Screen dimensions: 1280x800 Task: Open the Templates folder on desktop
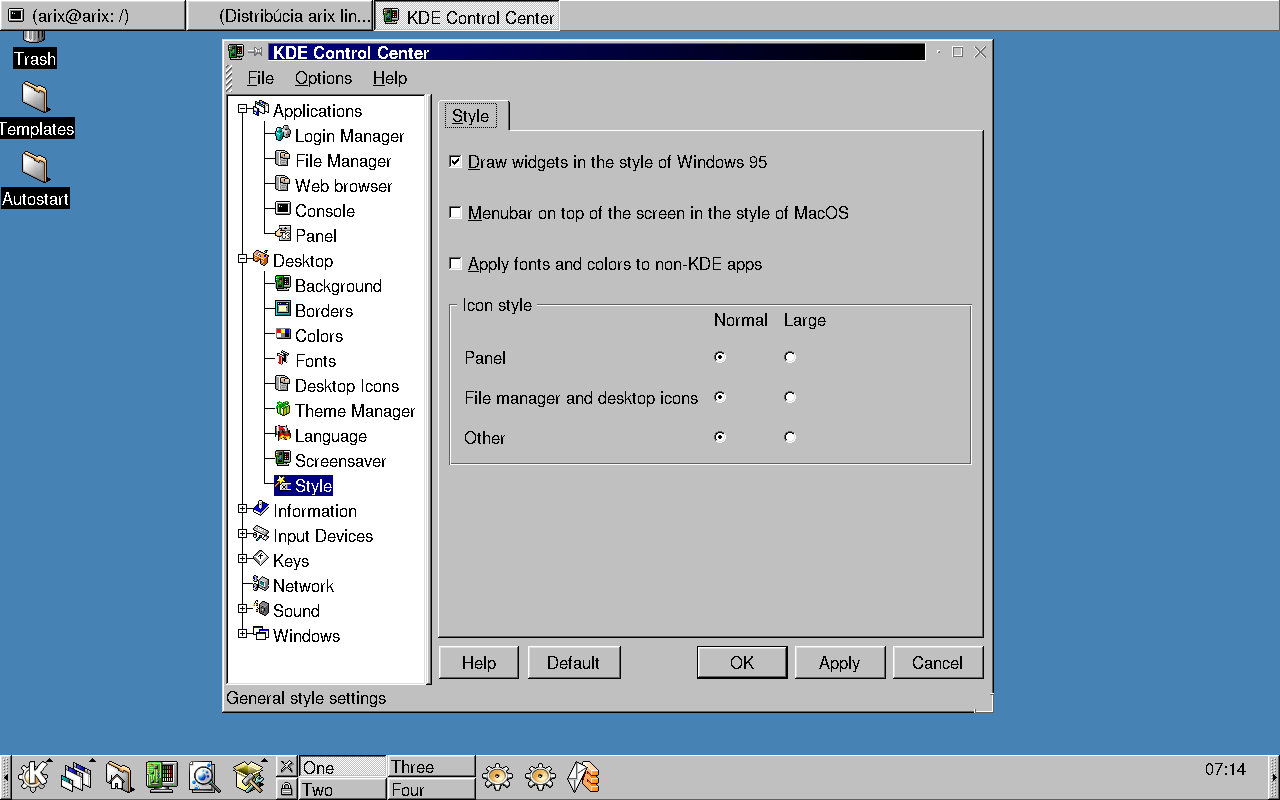coord(35,110)
